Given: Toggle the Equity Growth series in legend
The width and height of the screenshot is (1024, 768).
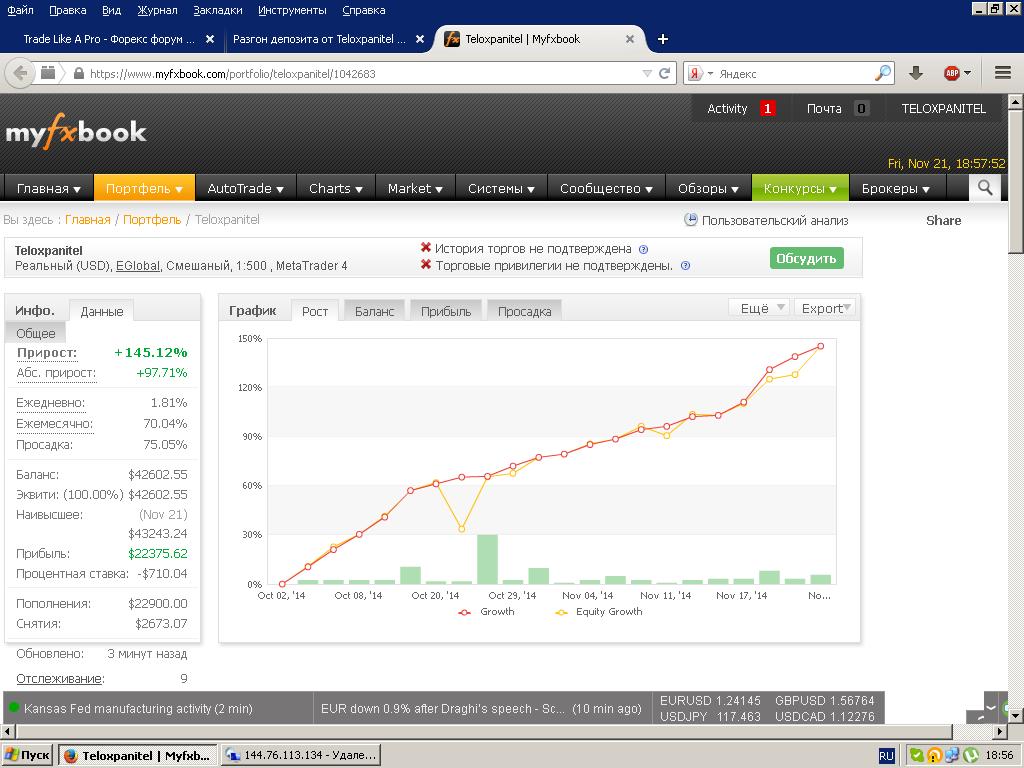Looking at the screenshot, I should (x=598, y=611).
